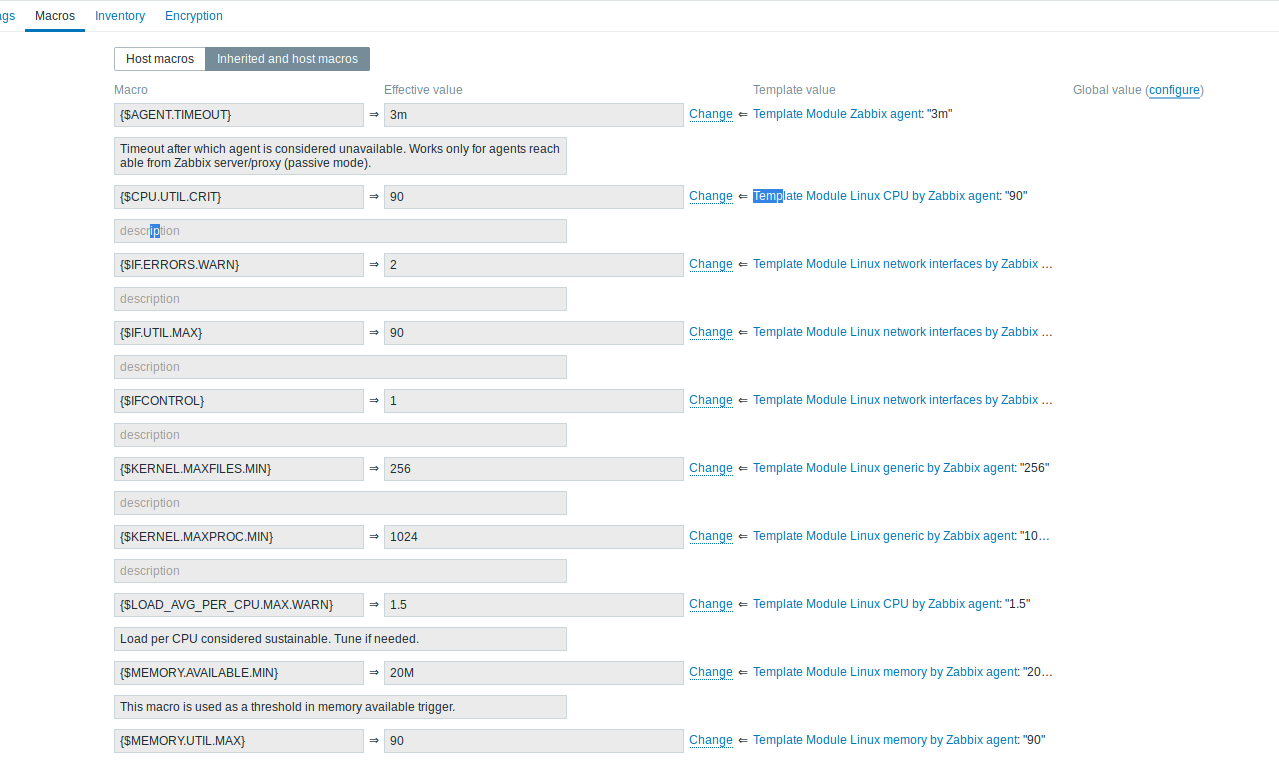1279x760 pixels.
Task: Click Change for the {$CPU.UTIL.CRIT} macro
Action: (x=710, y=196)
